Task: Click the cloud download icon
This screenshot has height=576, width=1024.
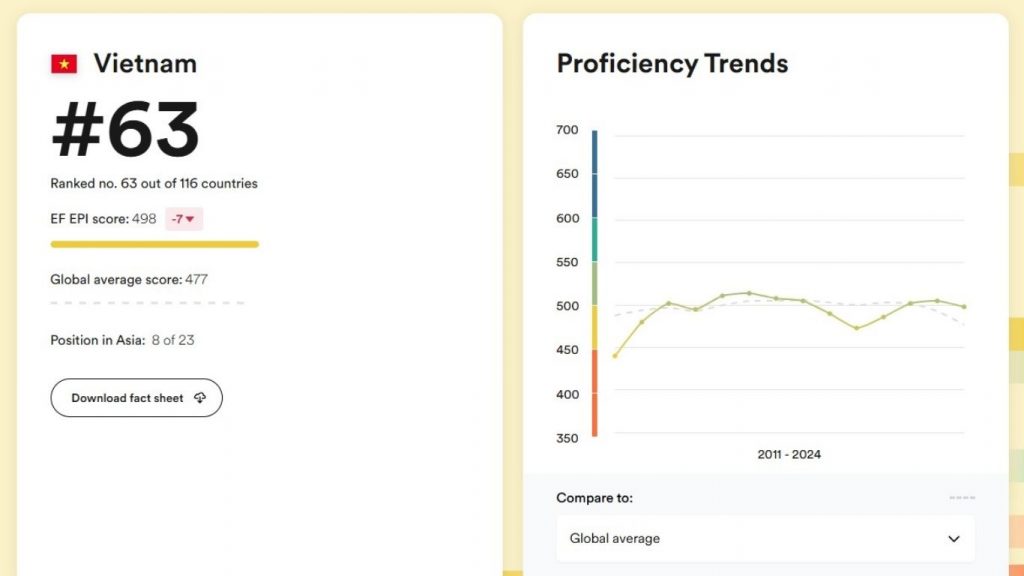Action: 200,398
